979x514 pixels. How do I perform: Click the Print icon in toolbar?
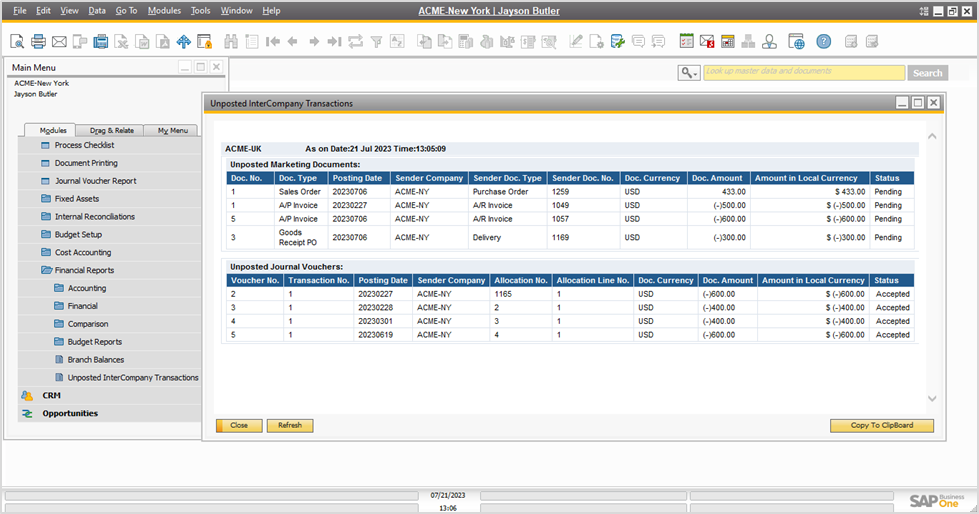pyautogui.click(x=38, y=42)
